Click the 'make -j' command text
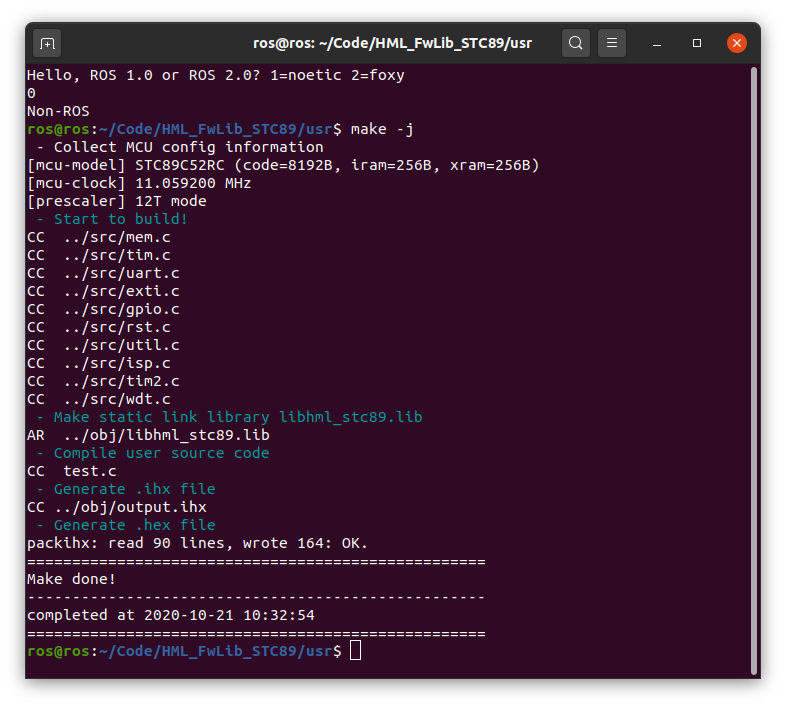This screenshot has width=786, height=707. click(x=382, y=129)
